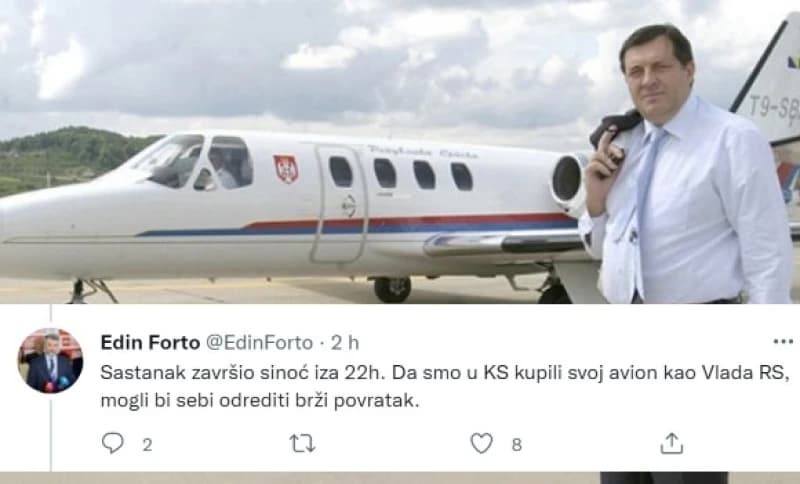
Task: Open the tweet text about Sastanak
Action: 444,387
